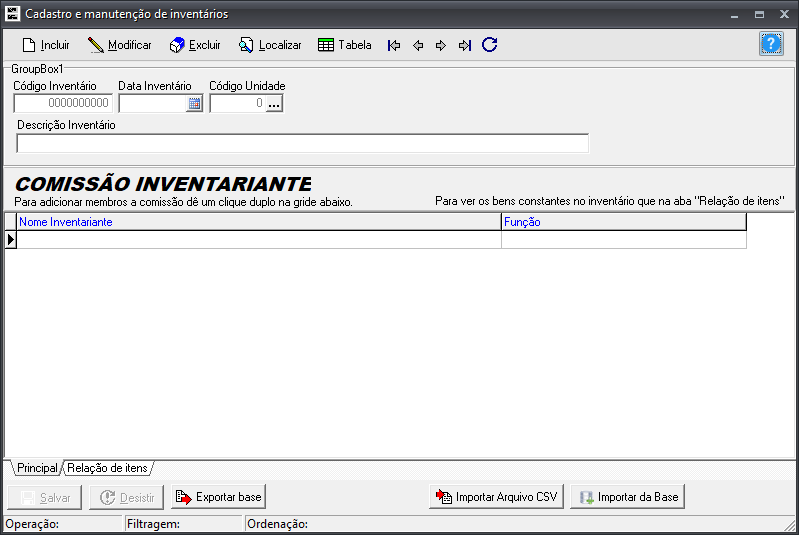Click the Incluir new record button
This screenshot has height=535, width=799.
(46, 45)
